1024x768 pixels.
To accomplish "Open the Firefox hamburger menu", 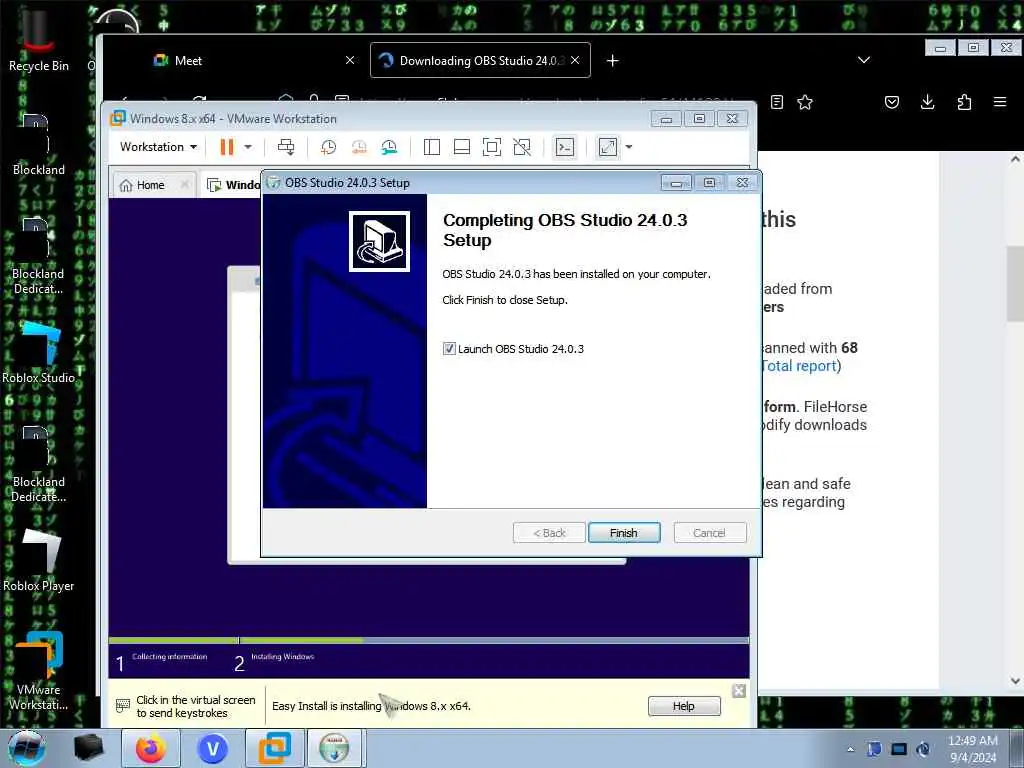I will click(x=1000, y=102).
